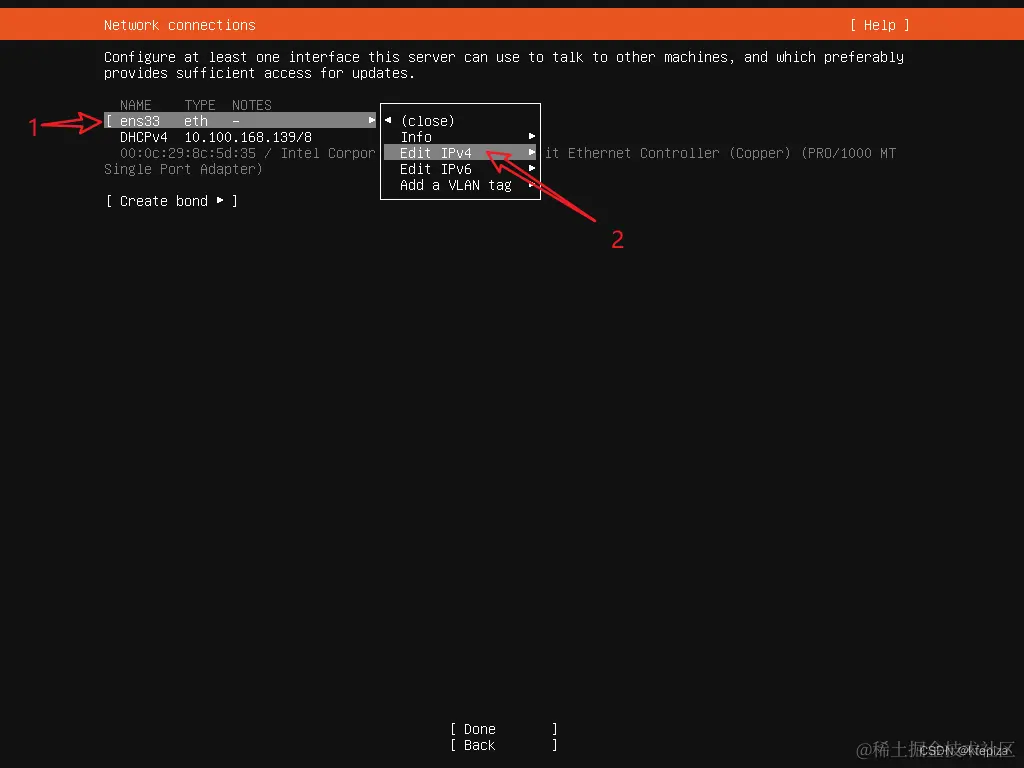
Task: Open the Info submenu entry
Action: pos(459,136)
